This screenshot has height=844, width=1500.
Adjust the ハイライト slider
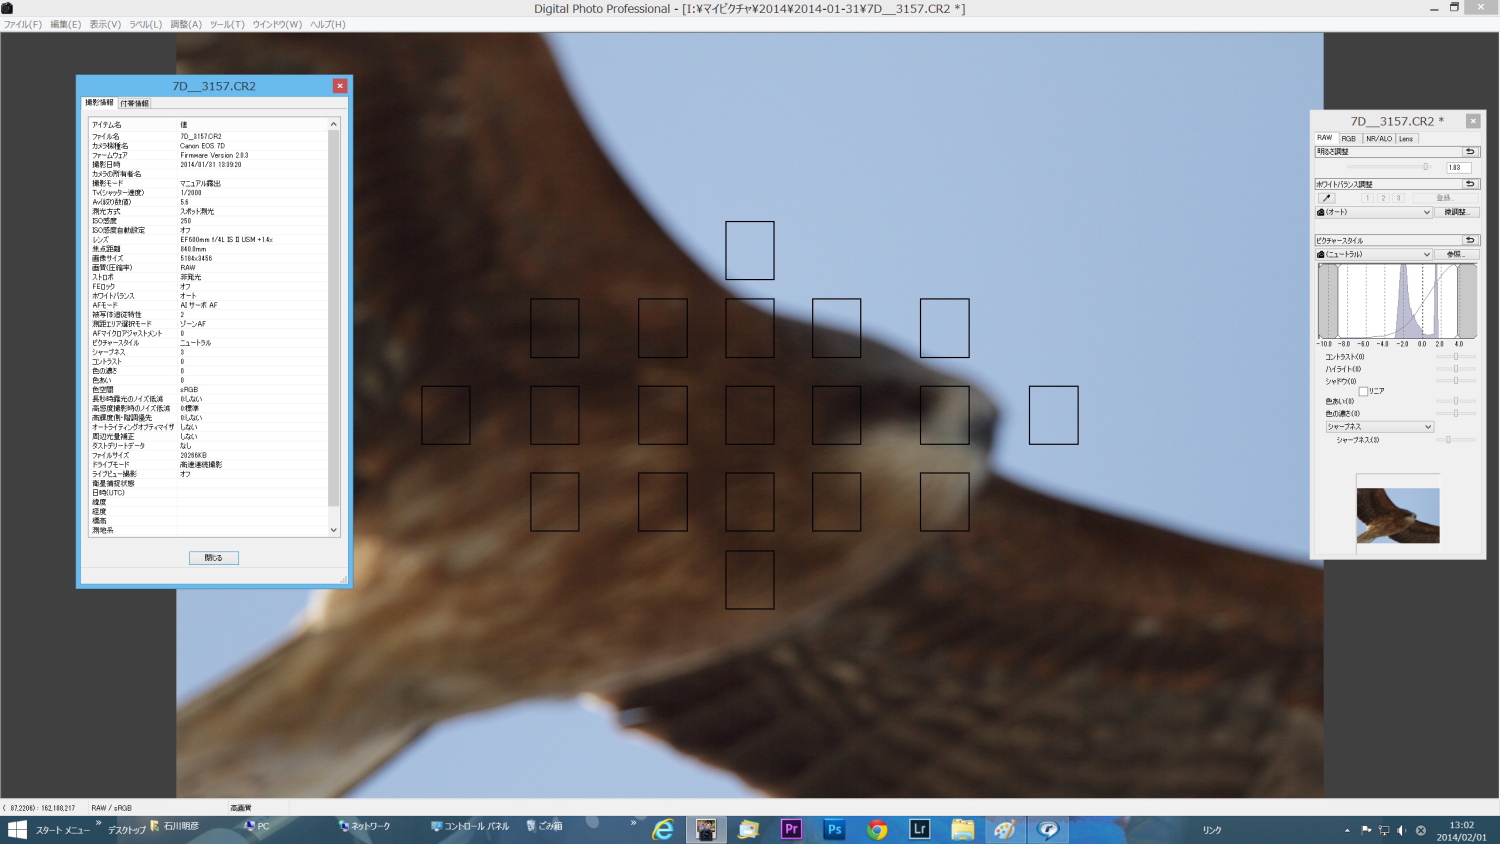1455,369
